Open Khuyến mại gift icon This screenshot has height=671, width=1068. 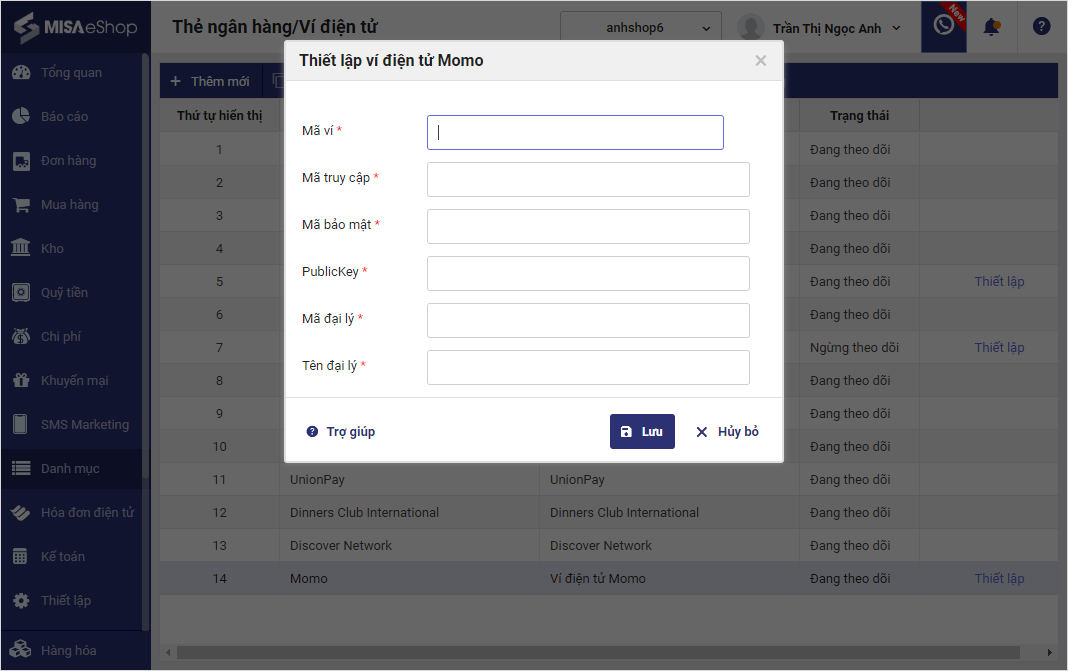pyautogui.click(x=21, y=380)
